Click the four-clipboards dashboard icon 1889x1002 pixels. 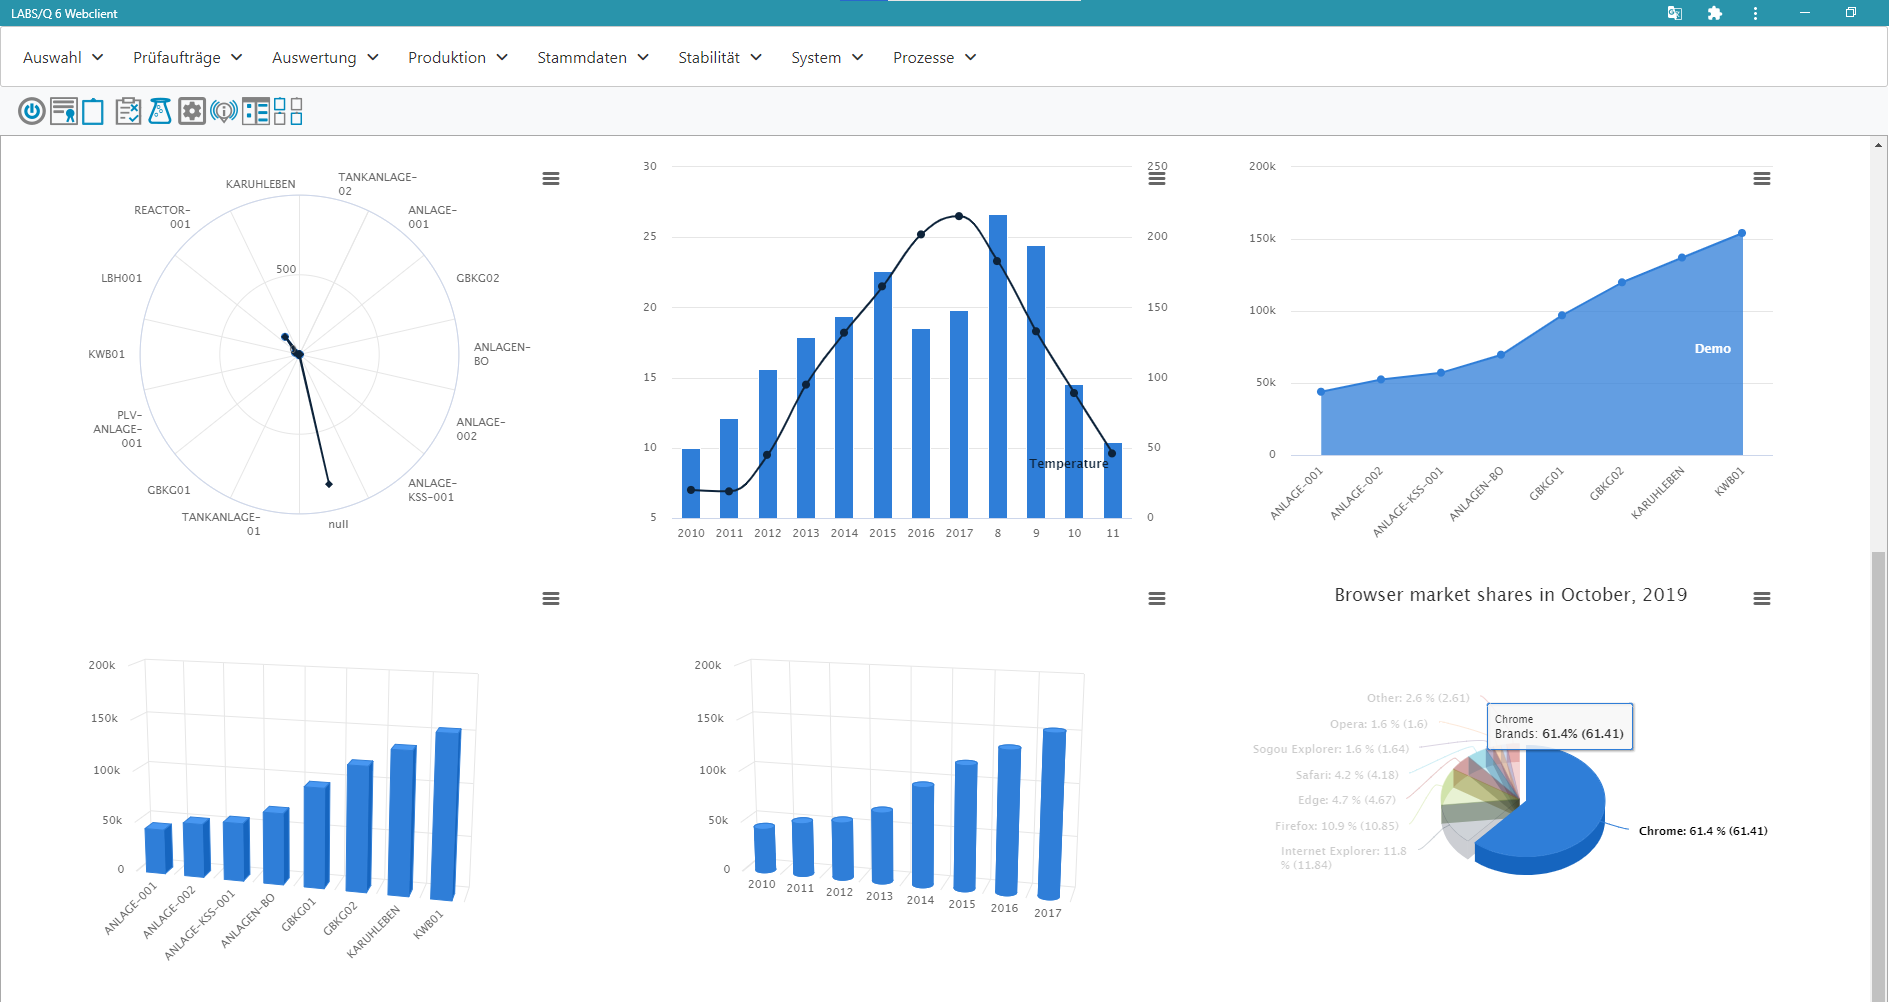[x=288, y=111]
